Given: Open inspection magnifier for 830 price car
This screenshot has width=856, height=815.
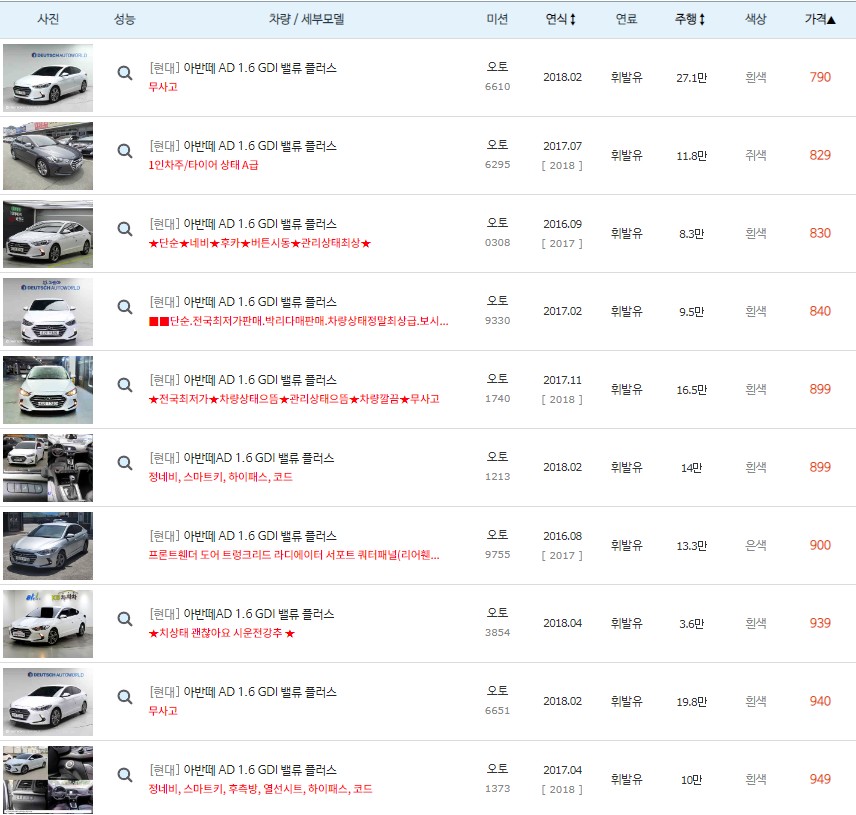Looking at the screenshot, I should [x=125, y=229].
